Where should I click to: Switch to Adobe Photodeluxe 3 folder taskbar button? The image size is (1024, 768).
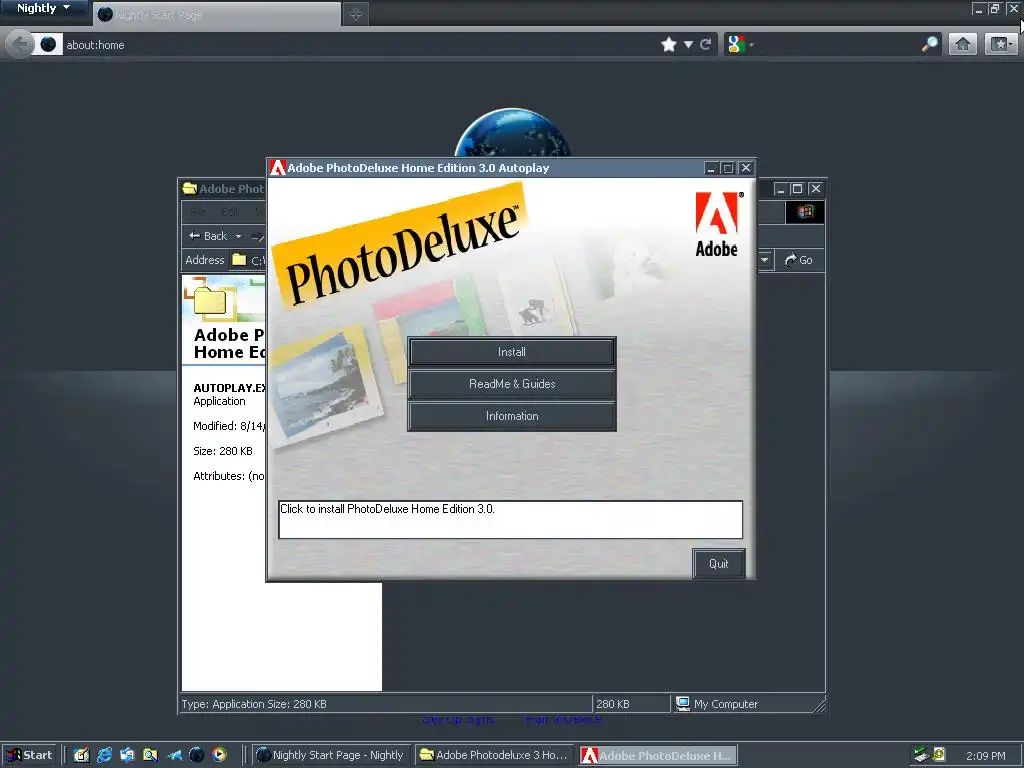[x=494, y=755]
